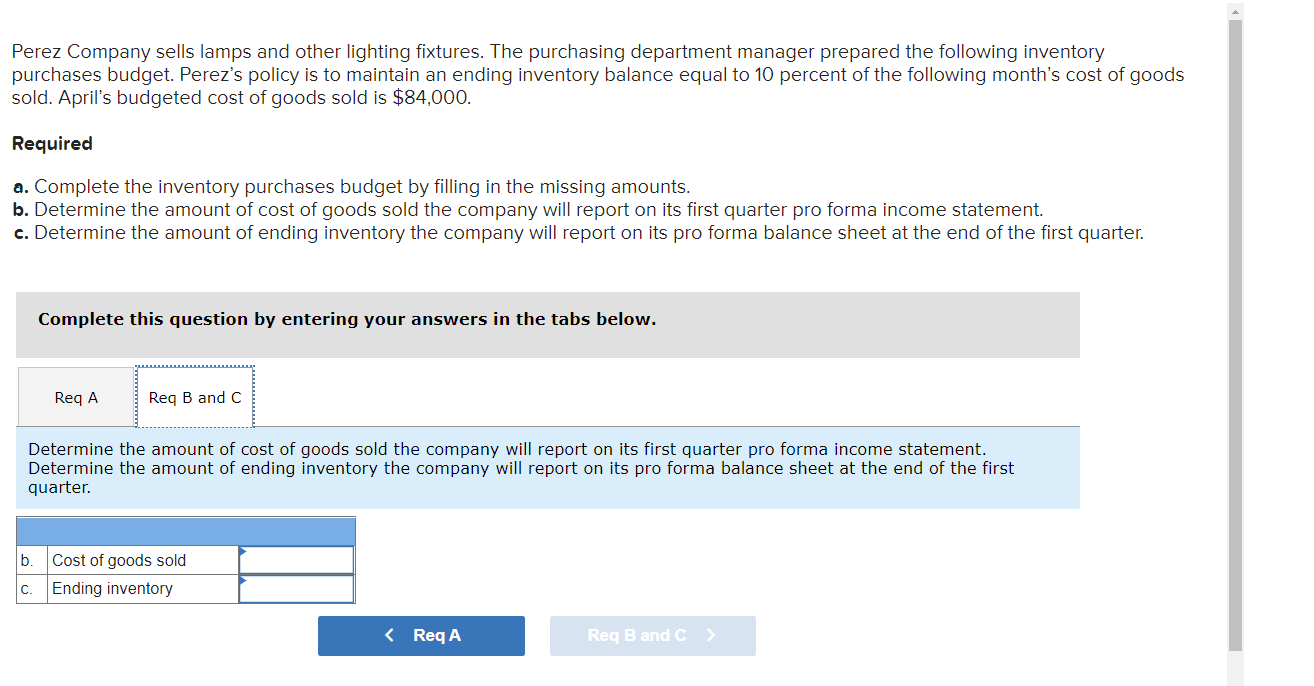The width and height of the screenshot is (1314, 686).
Task: Go back using the blue Req A button
Action: (x=421, y=636)
